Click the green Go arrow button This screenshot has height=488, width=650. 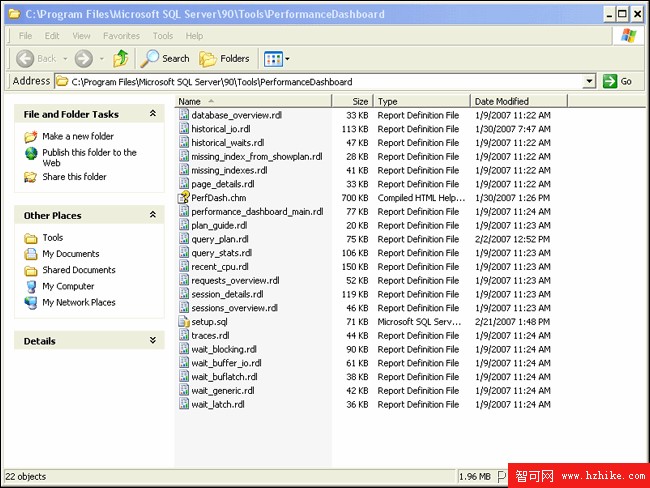pos(610,81)
